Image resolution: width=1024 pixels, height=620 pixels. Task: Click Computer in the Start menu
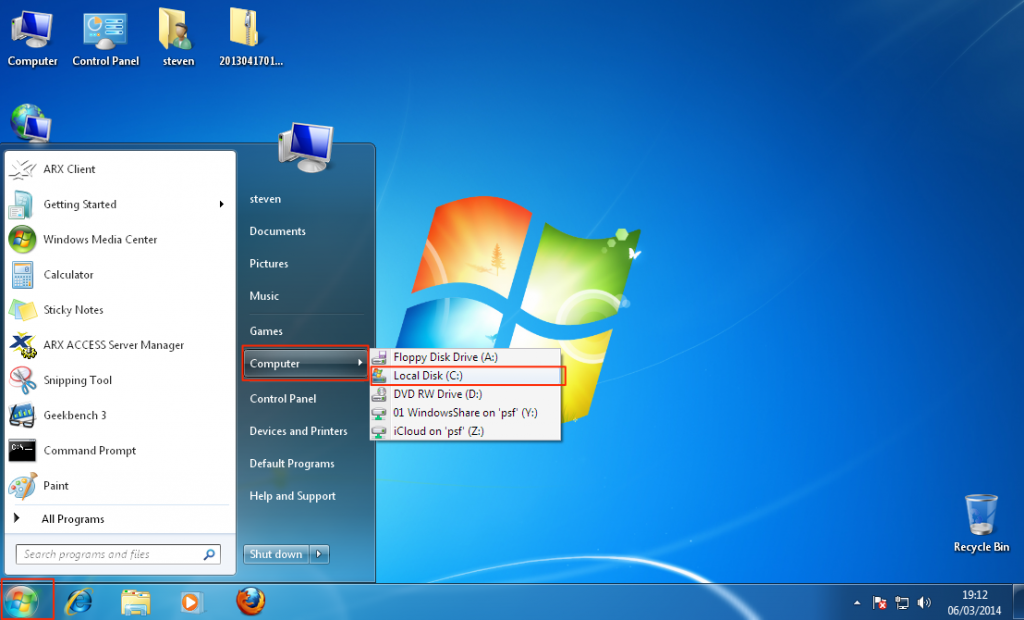pos(306,363)
